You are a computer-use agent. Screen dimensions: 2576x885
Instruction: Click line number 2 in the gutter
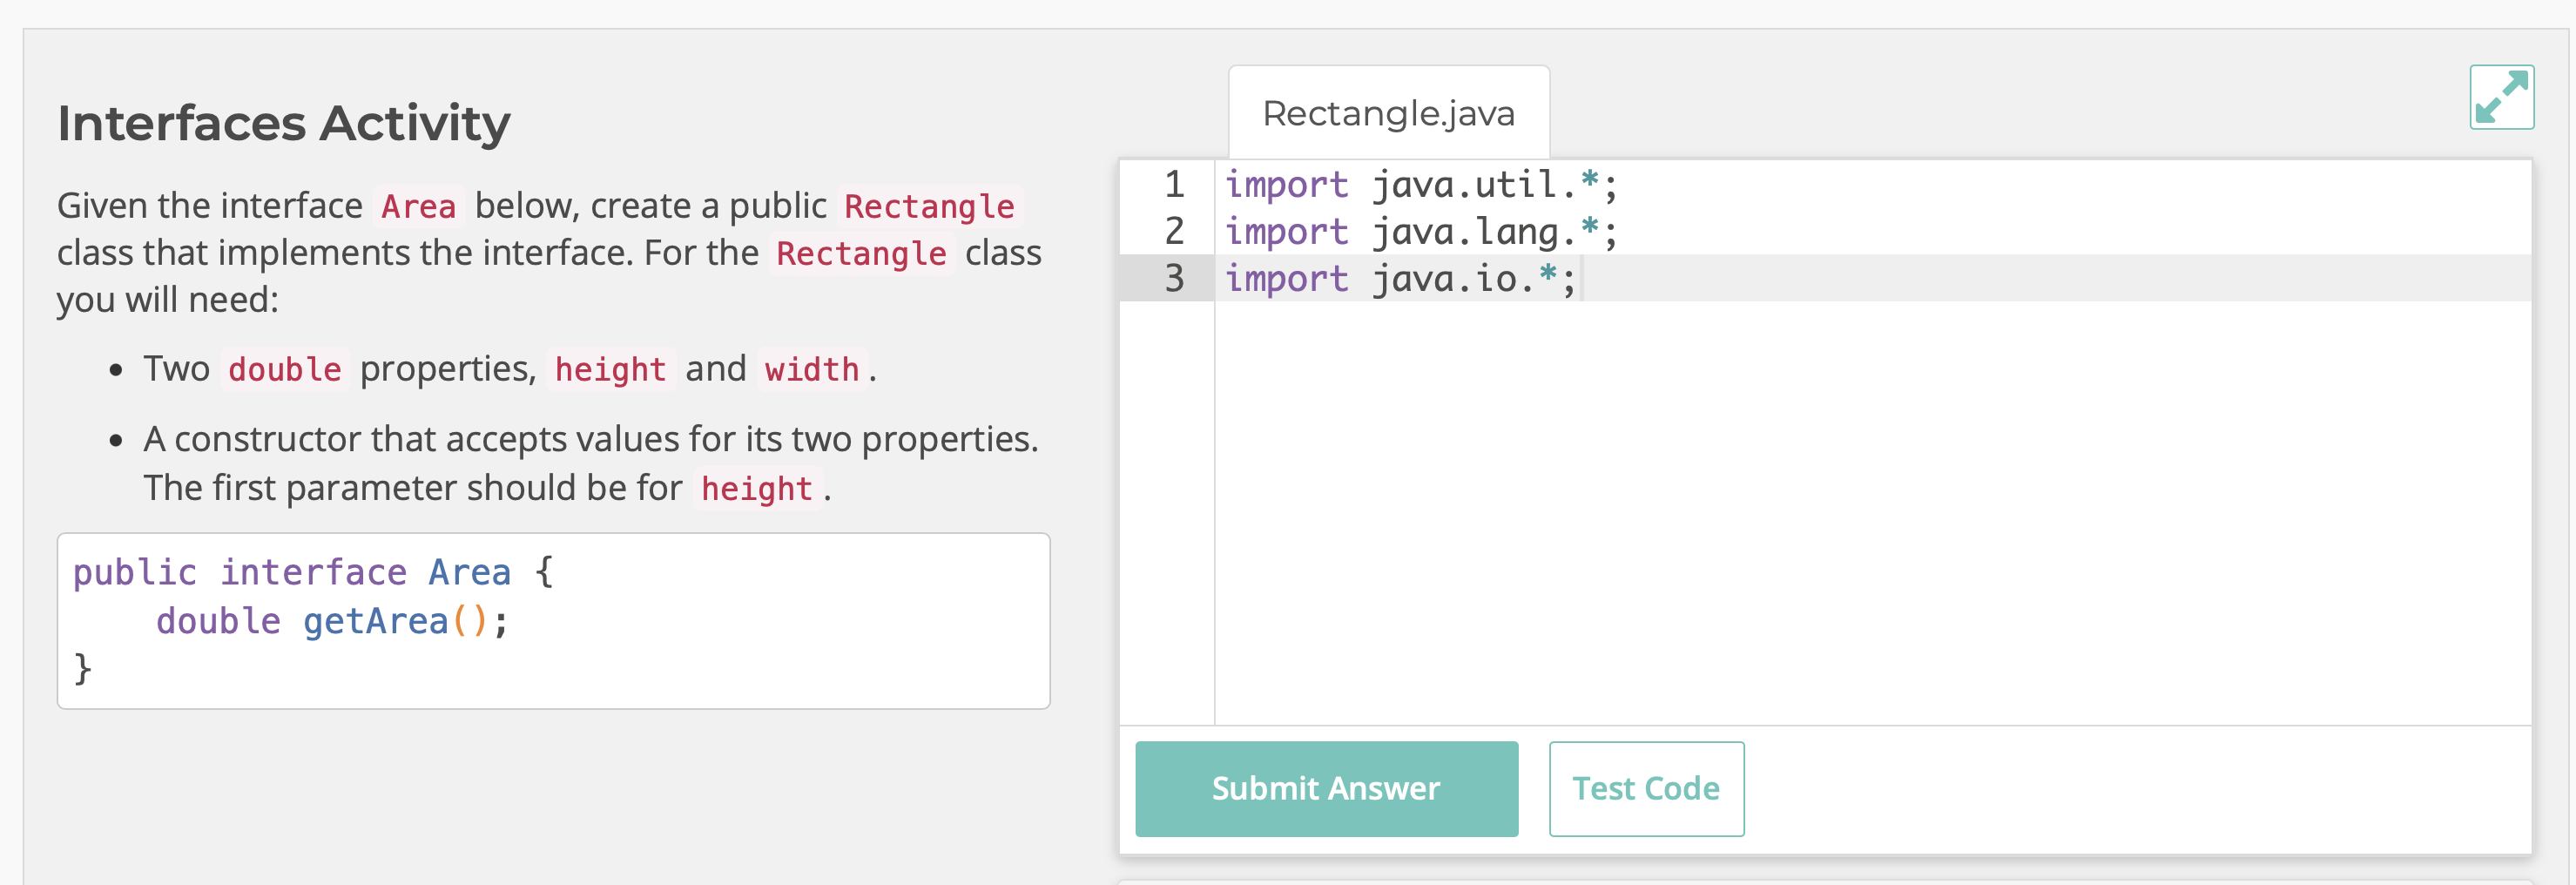(1173, 231)
